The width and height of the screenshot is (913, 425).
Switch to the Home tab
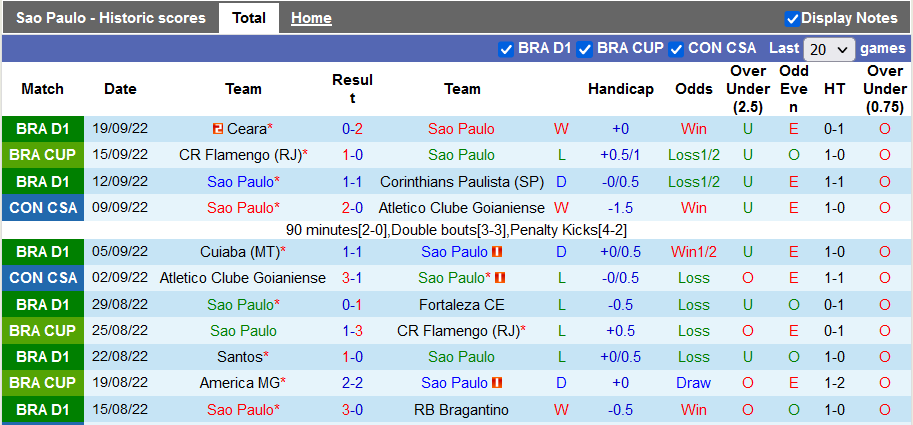pyautogui.click(x=311, y=18)
